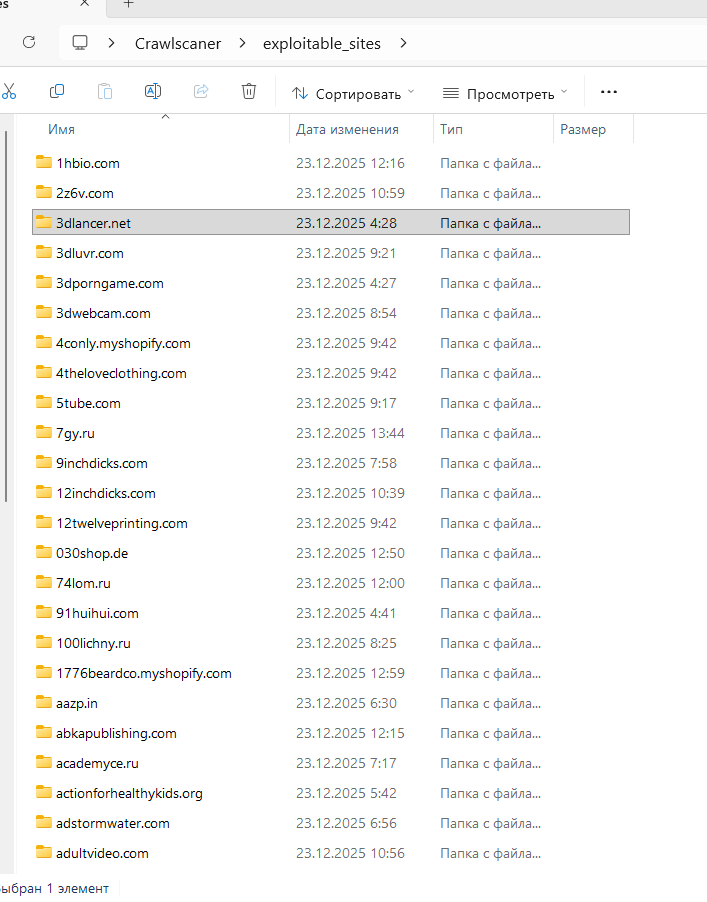Expand chevron after Crawlscaner
Screen dimensions: 707x902
click(242, 43)
